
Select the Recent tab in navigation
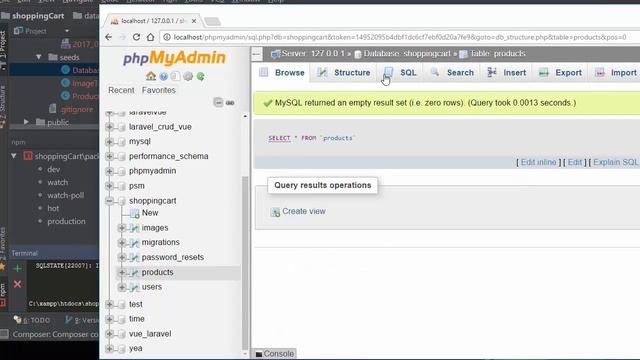point(121,90)
